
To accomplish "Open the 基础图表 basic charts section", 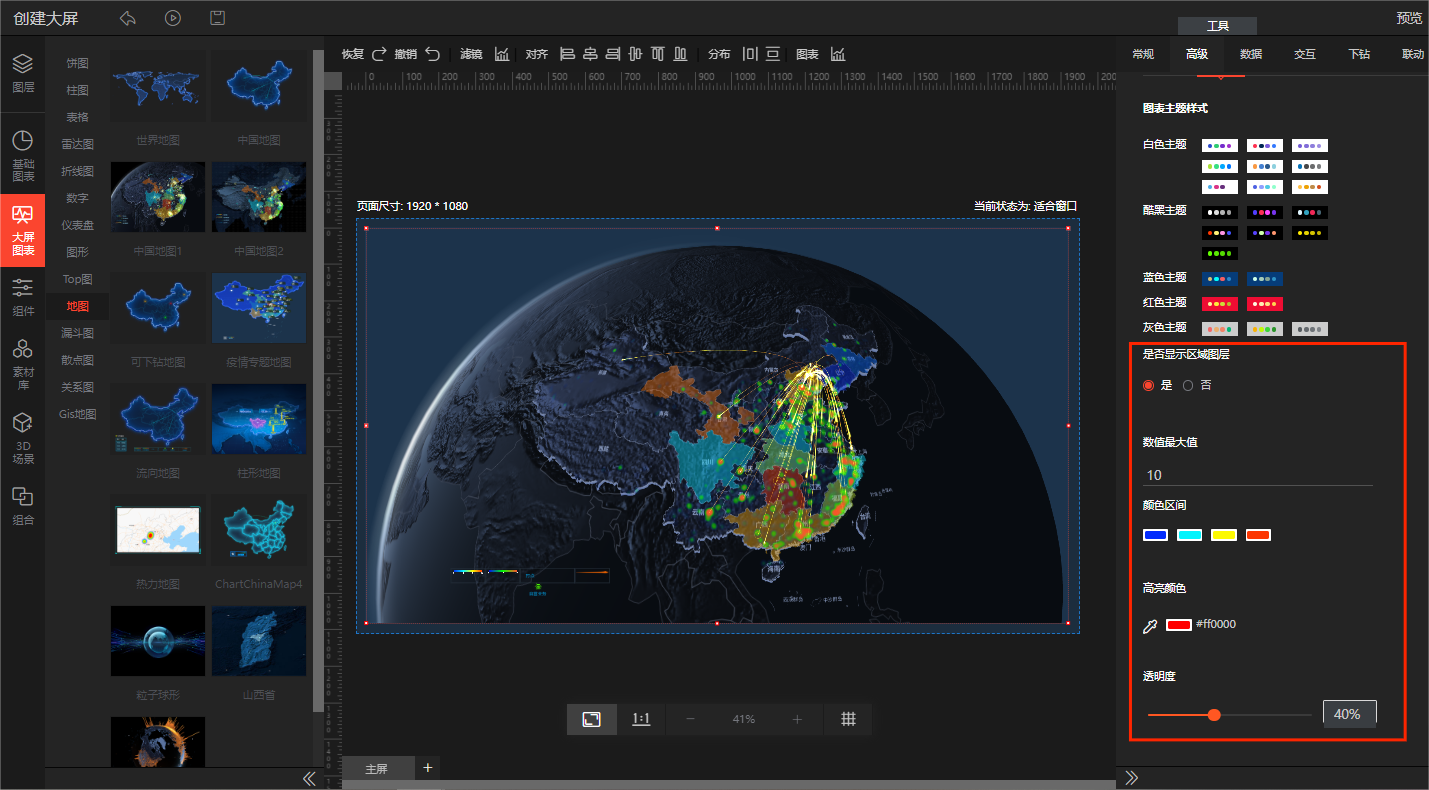I will pos(22,155).
